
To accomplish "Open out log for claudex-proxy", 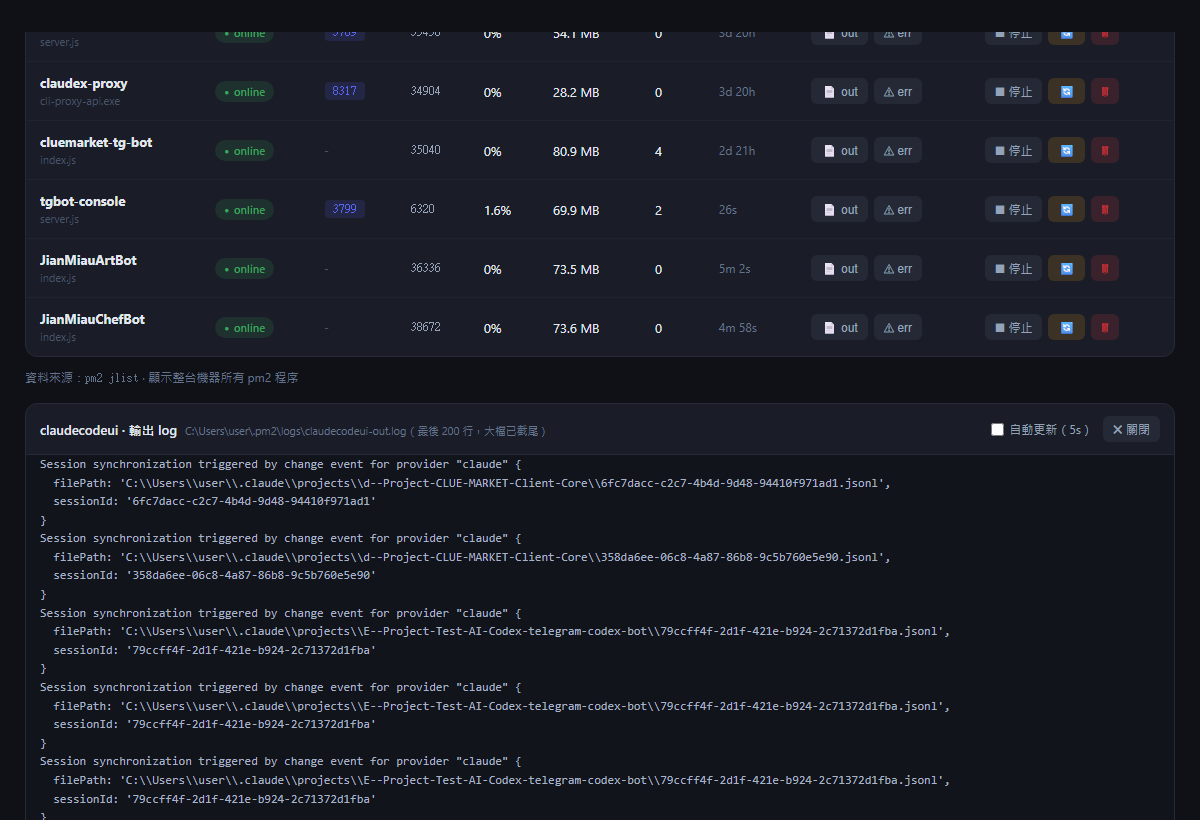I will pyautogui.click(x=839, y=92).
